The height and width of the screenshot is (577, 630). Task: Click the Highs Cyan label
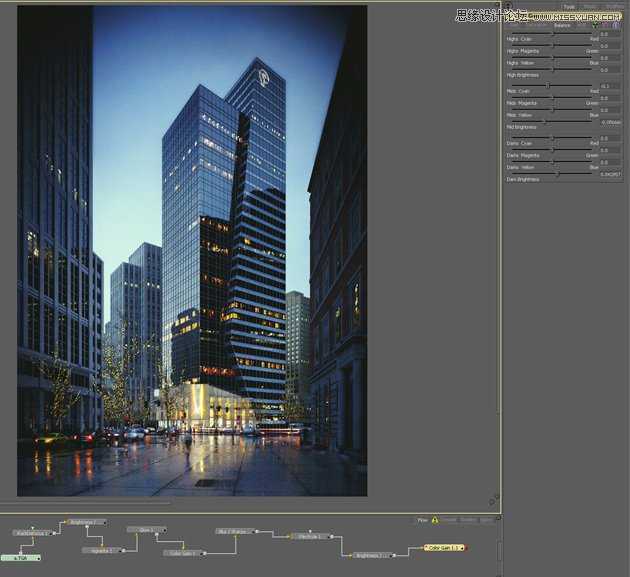tap(519, 39)
